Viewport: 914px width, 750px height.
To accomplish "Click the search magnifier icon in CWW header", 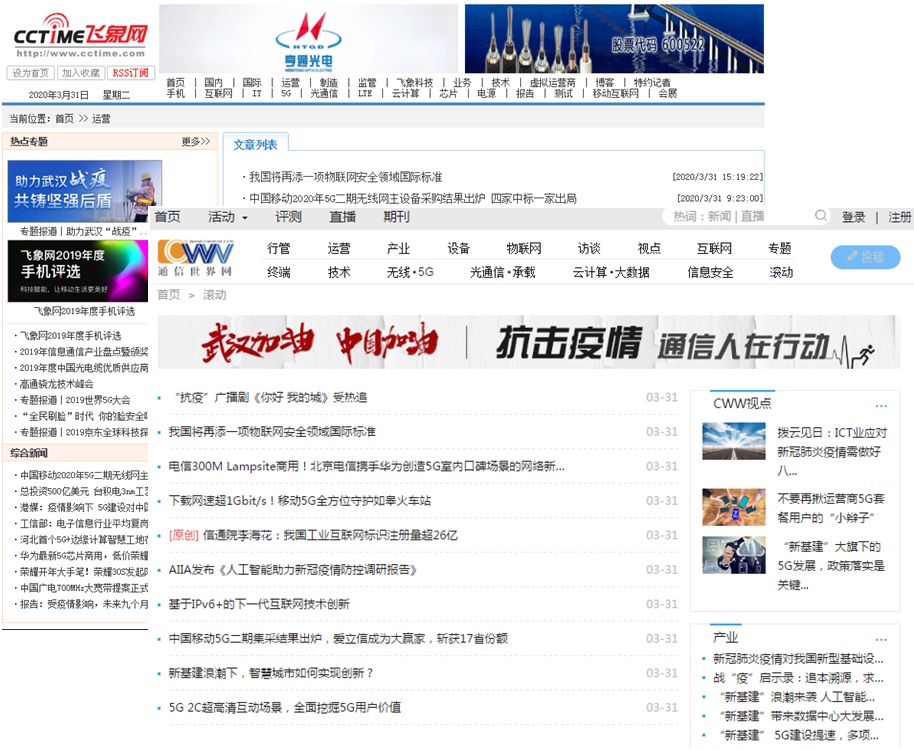I will point(821,216).
